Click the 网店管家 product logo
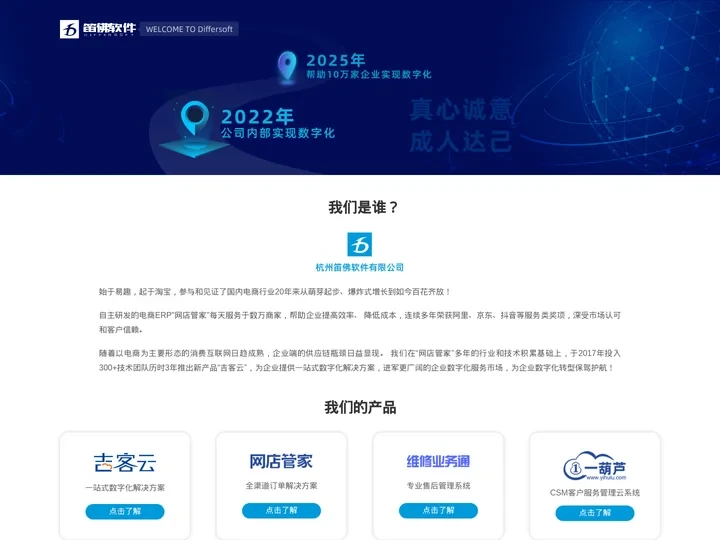Screen dimensions: 720x540 click(x=281, y=461)
